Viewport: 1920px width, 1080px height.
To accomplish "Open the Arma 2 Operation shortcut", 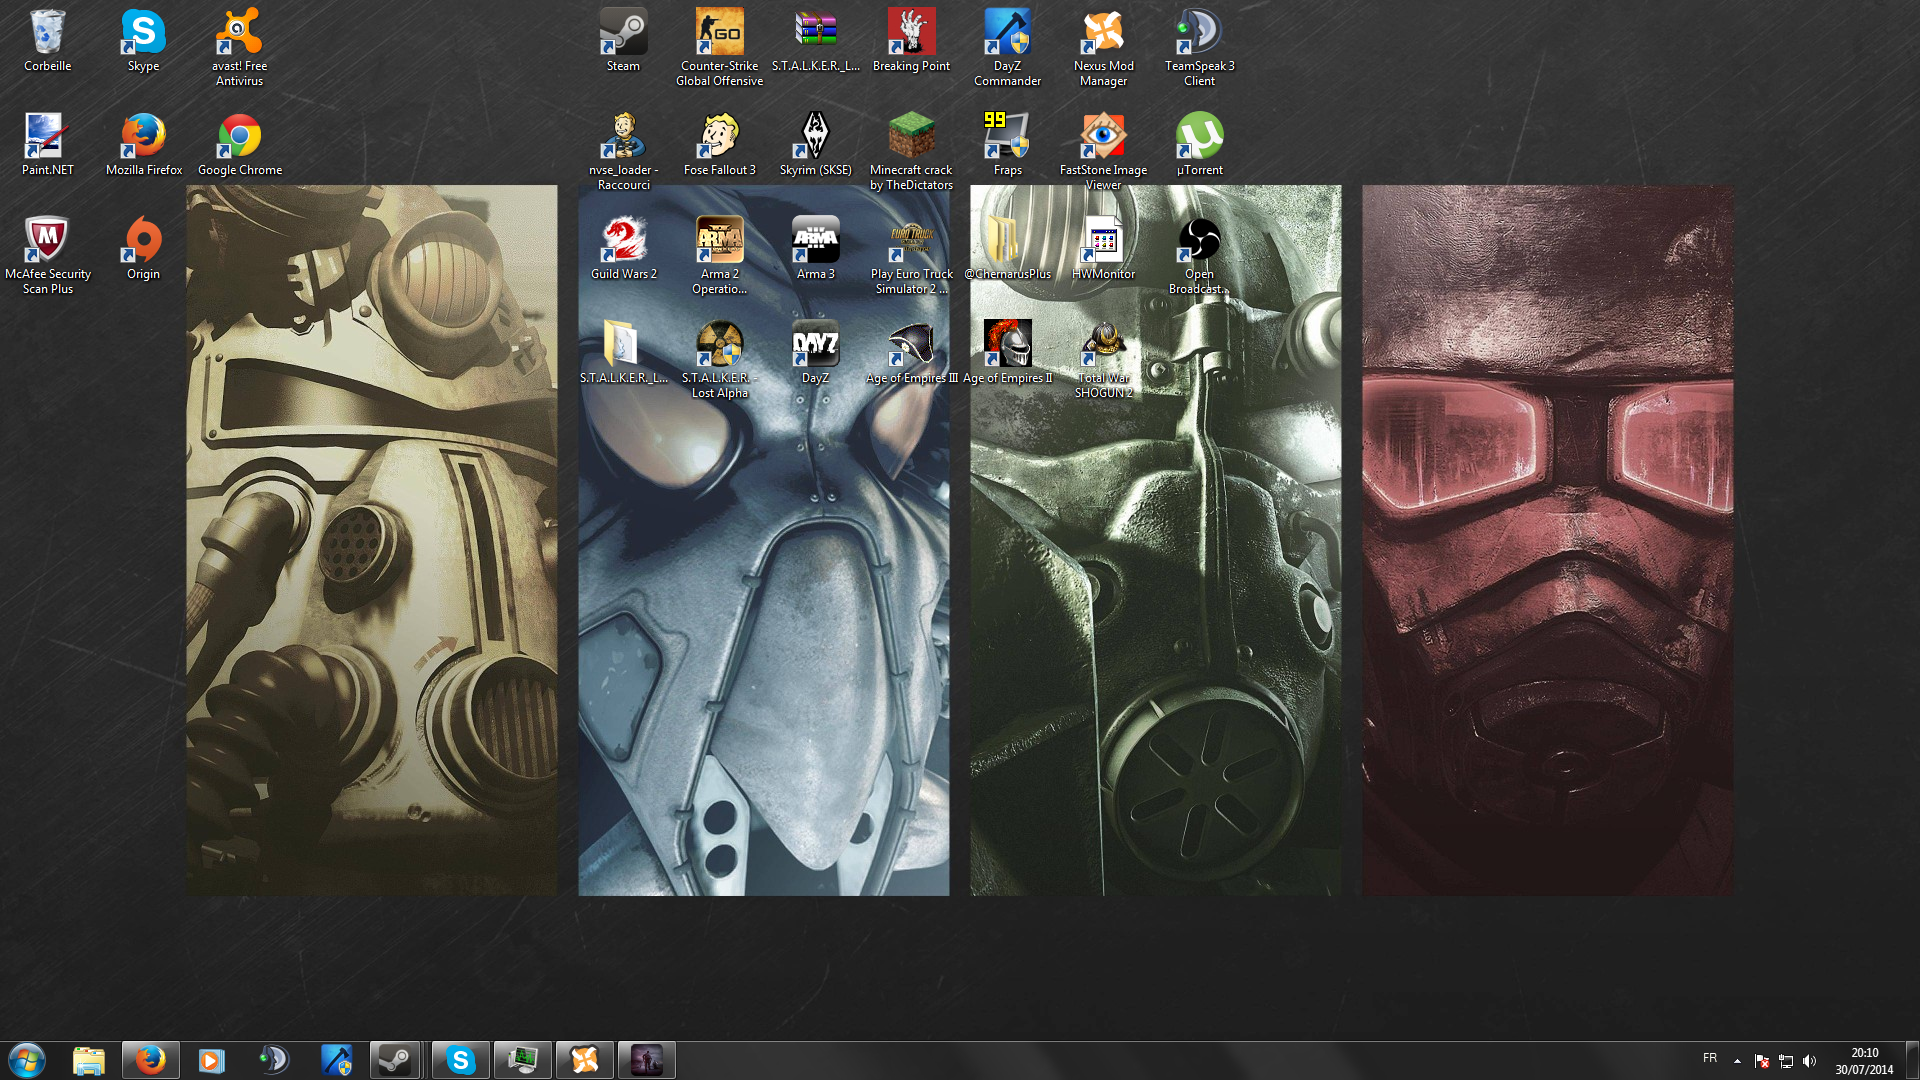I will pyautogui.click(x=719, y=255).
